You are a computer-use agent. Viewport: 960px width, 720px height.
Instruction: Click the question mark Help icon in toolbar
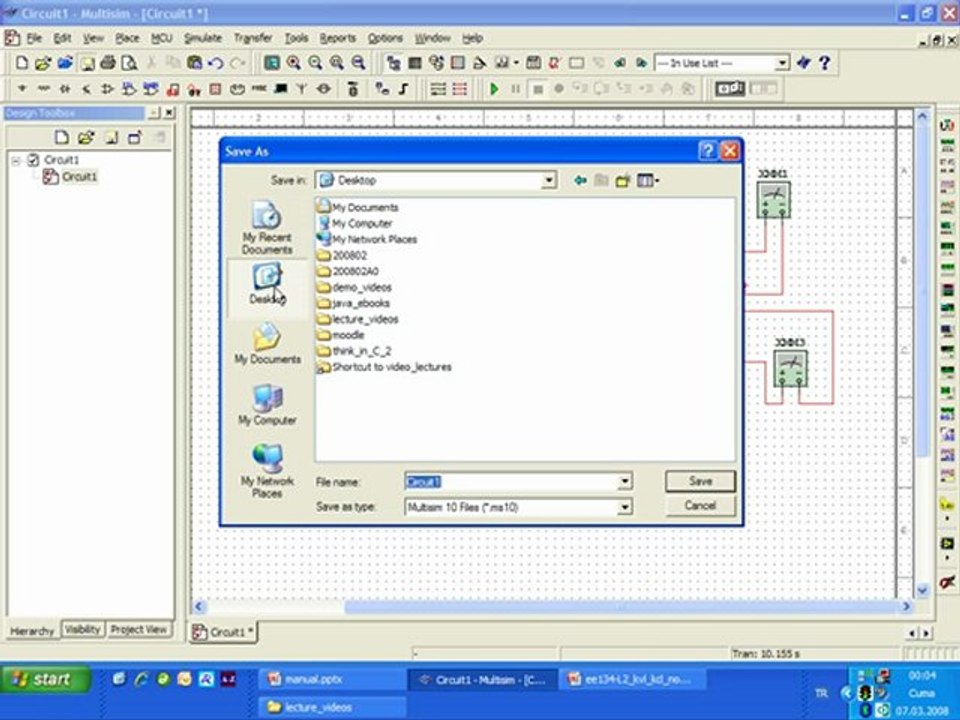825,62
